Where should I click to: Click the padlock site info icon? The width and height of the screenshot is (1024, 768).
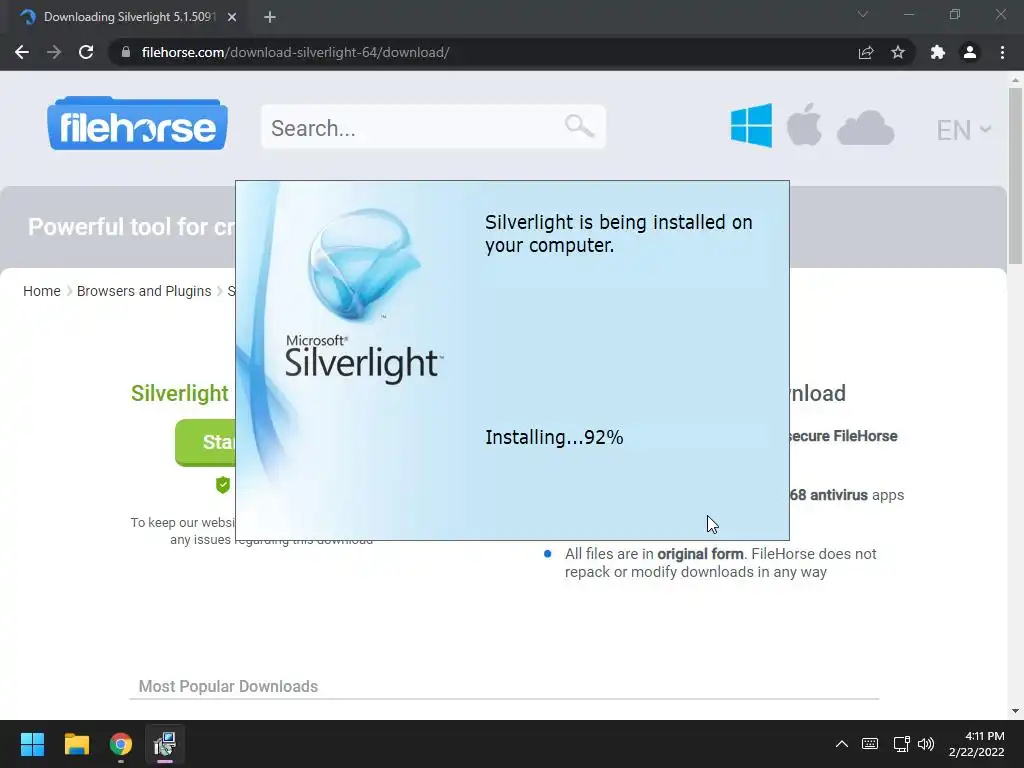(126, 52)
